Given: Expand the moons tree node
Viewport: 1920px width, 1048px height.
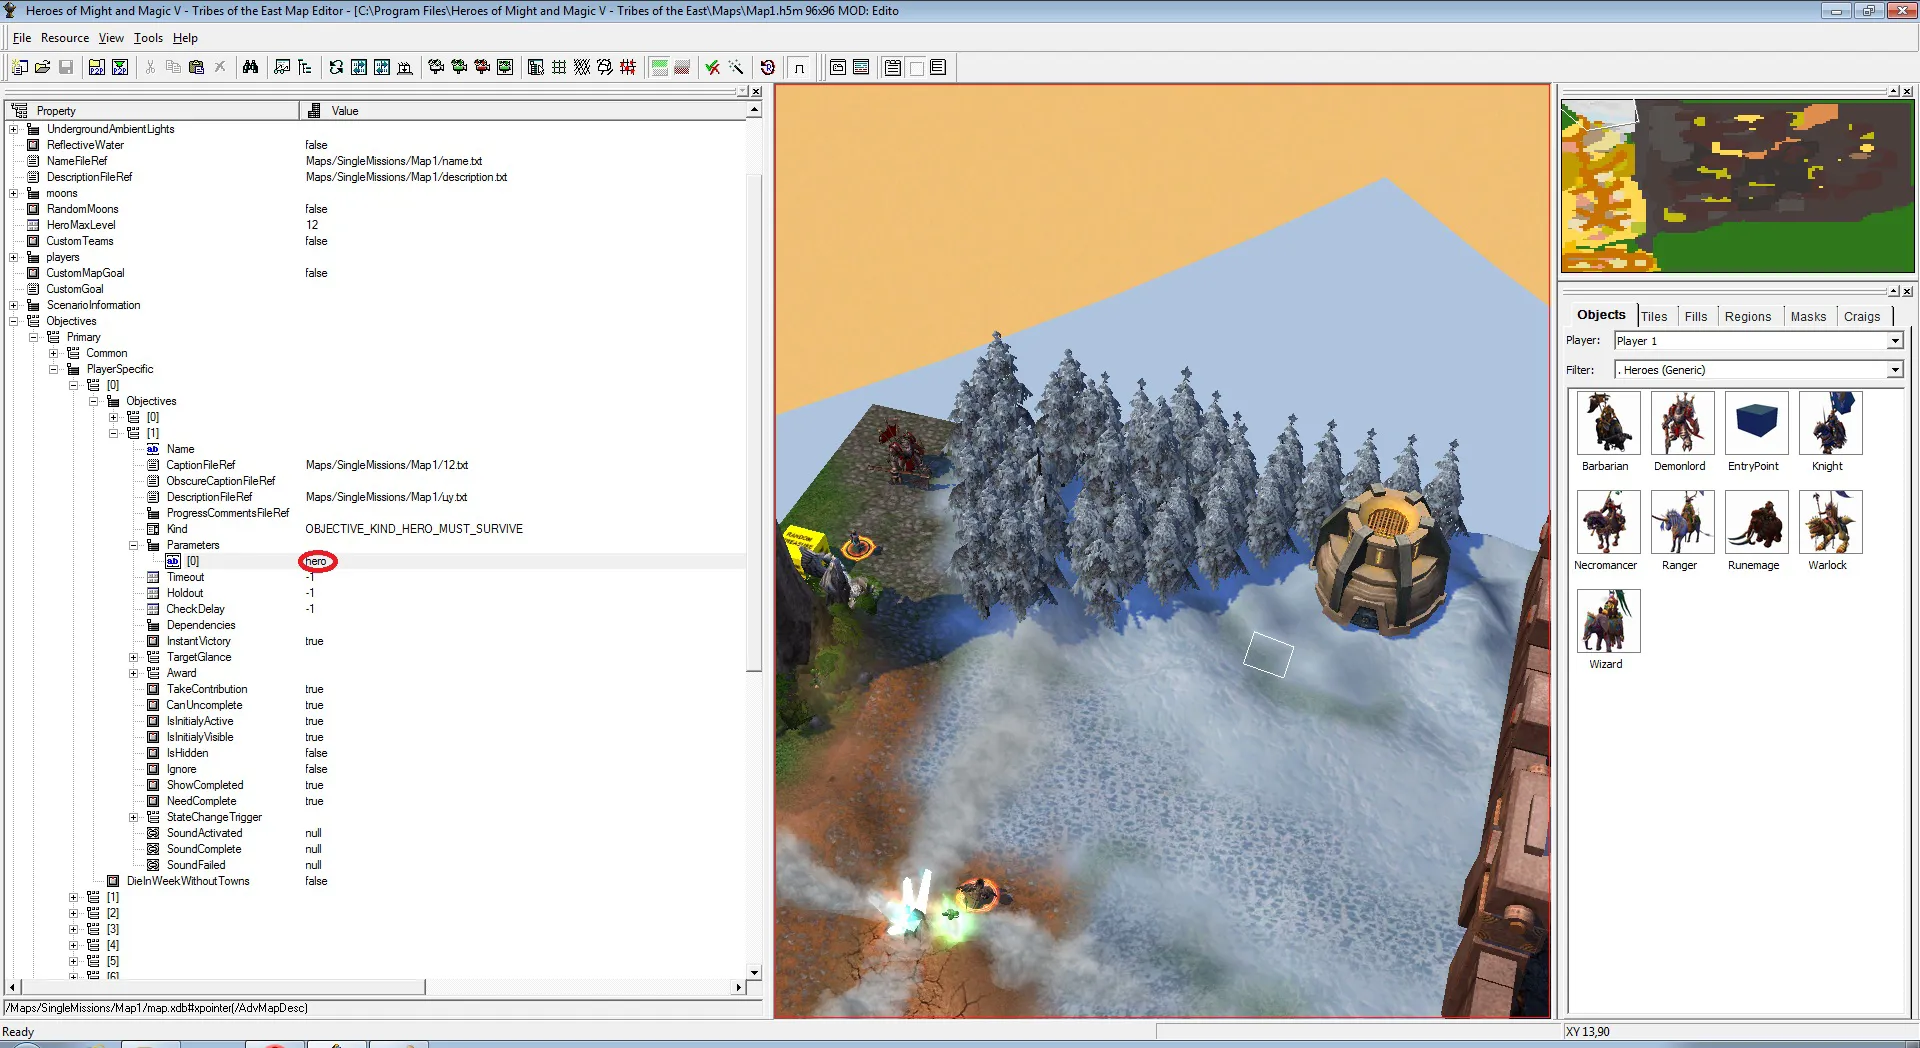Looking at the screenshot, I should coord(13,193).
